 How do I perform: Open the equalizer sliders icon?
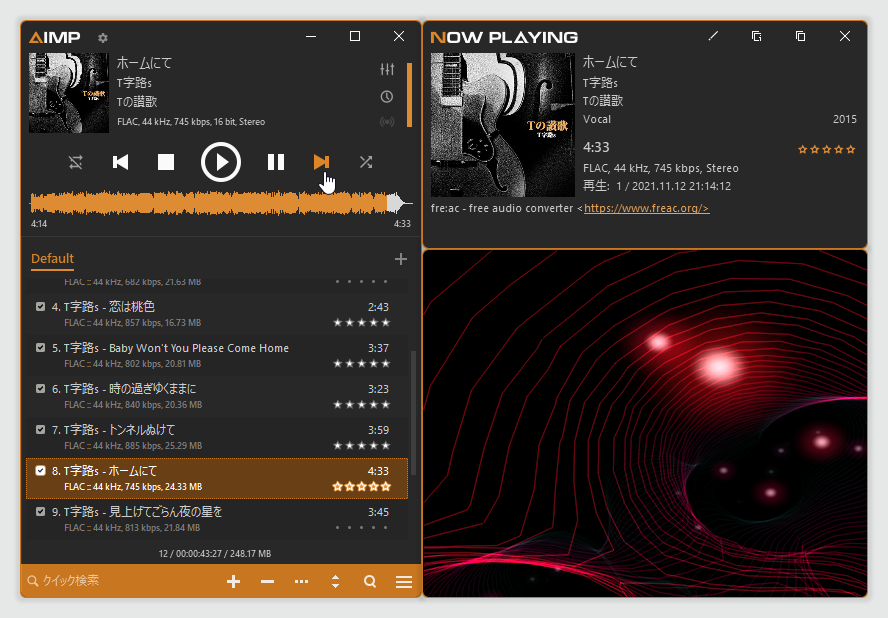387,69
